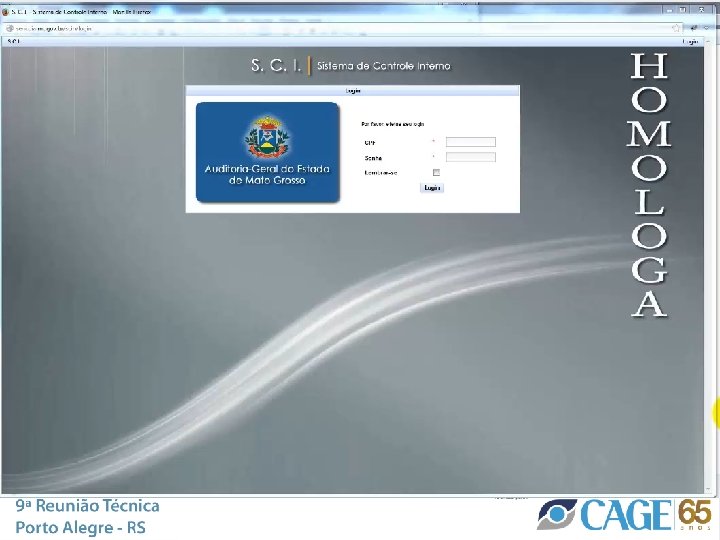Click the site identity globe icon

coord(10,28)
